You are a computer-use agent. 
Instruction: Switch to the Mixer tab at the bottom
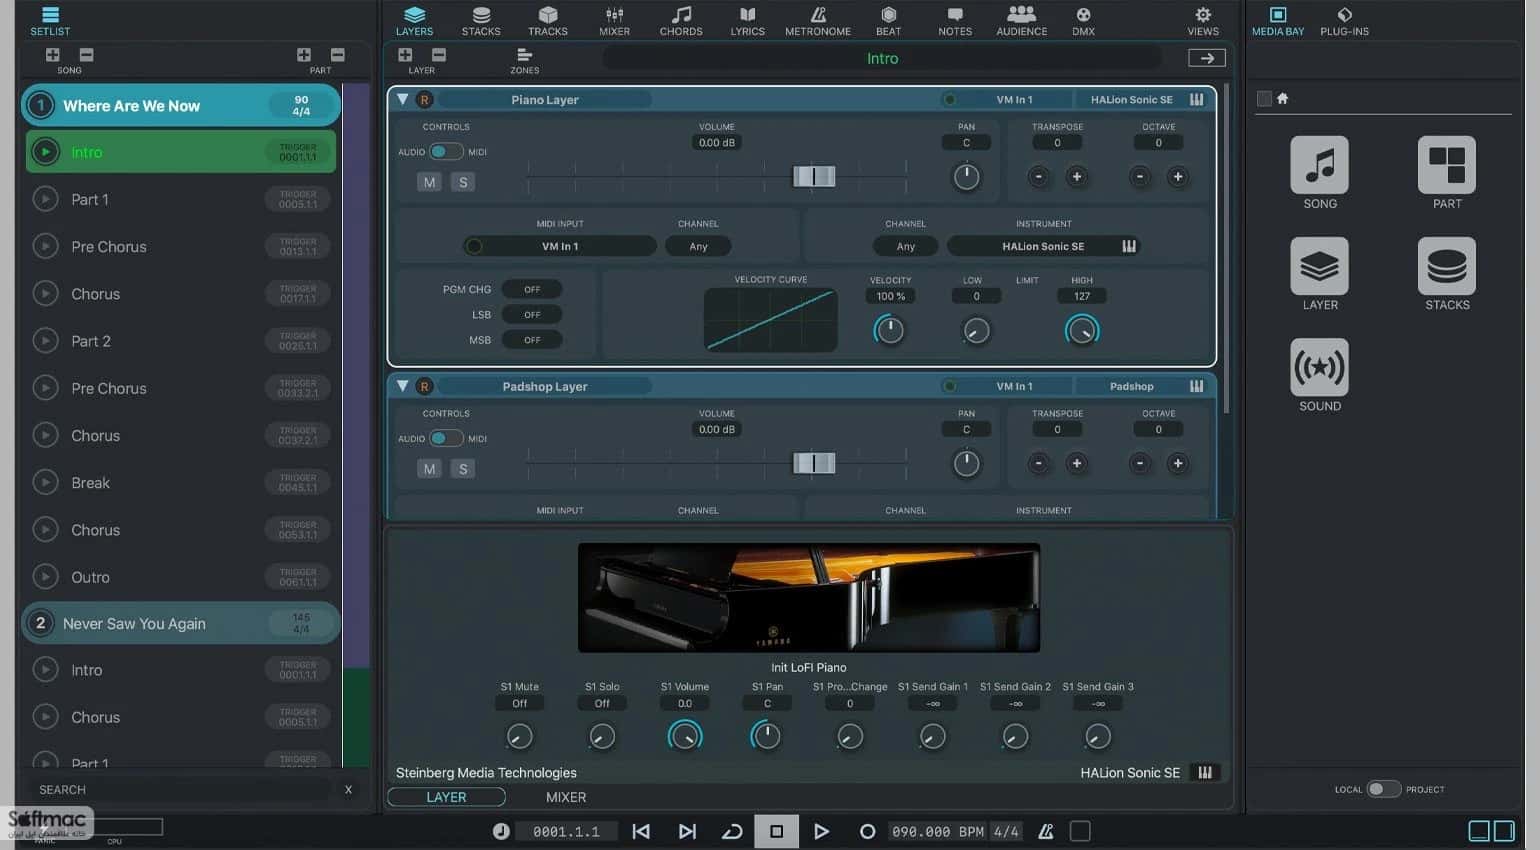[566, 797]
